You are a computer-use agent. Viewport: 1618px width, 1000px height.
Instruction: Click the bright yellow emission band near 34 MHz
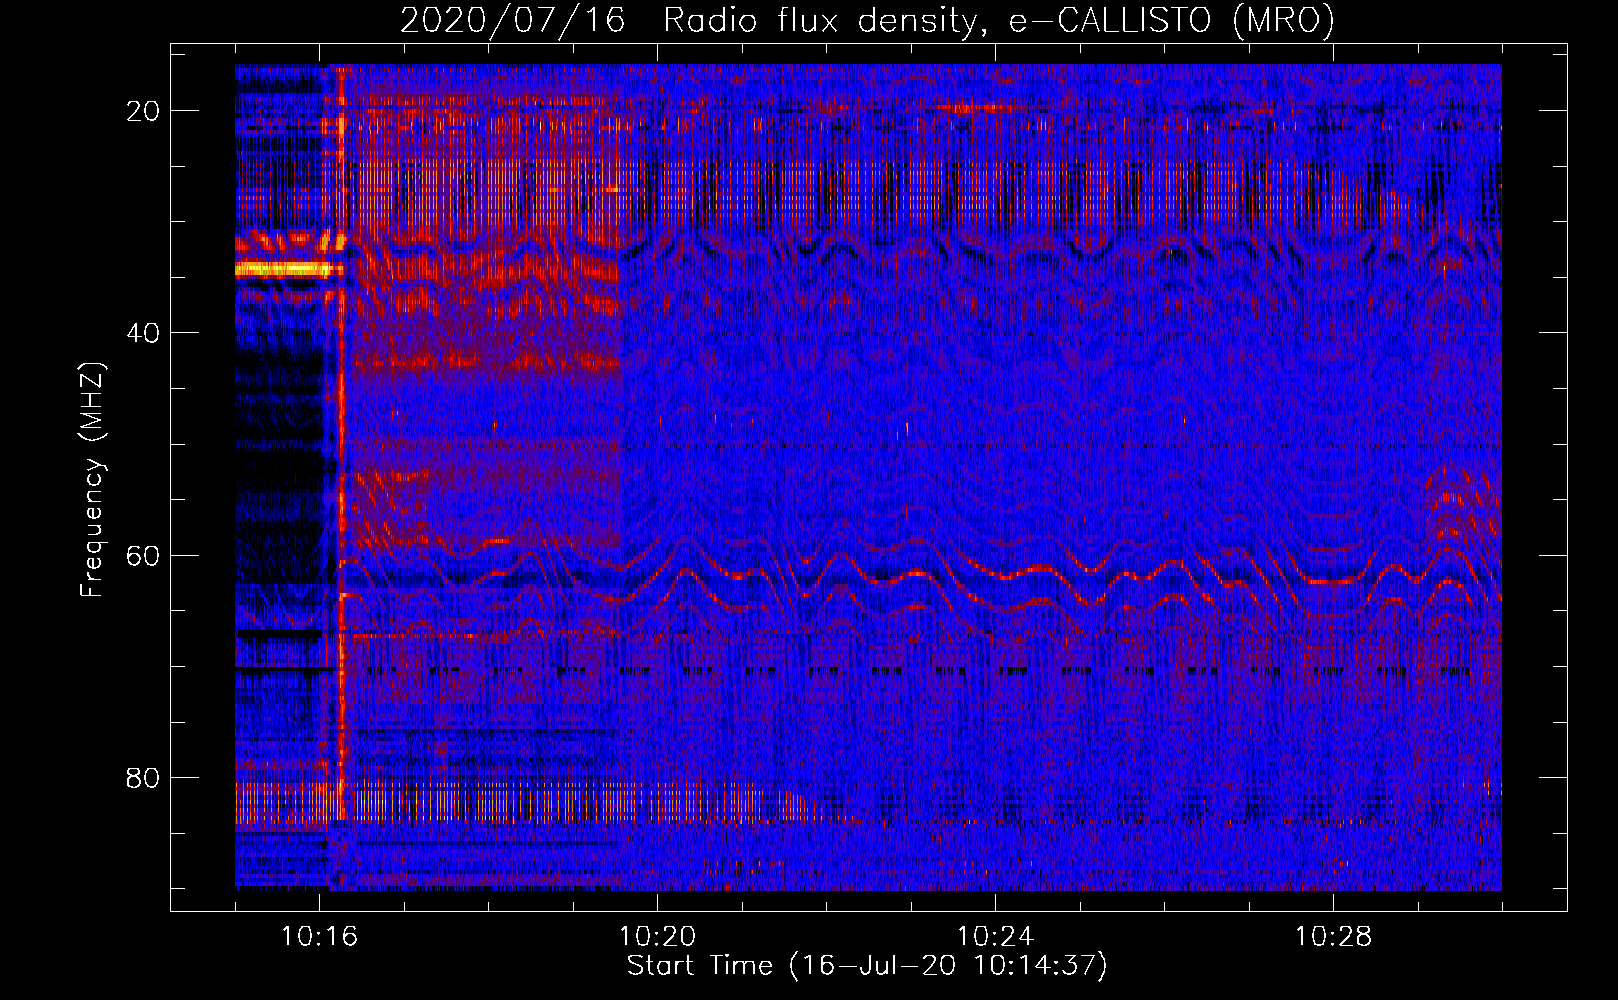pyautogui.click(x=284, y=269)
